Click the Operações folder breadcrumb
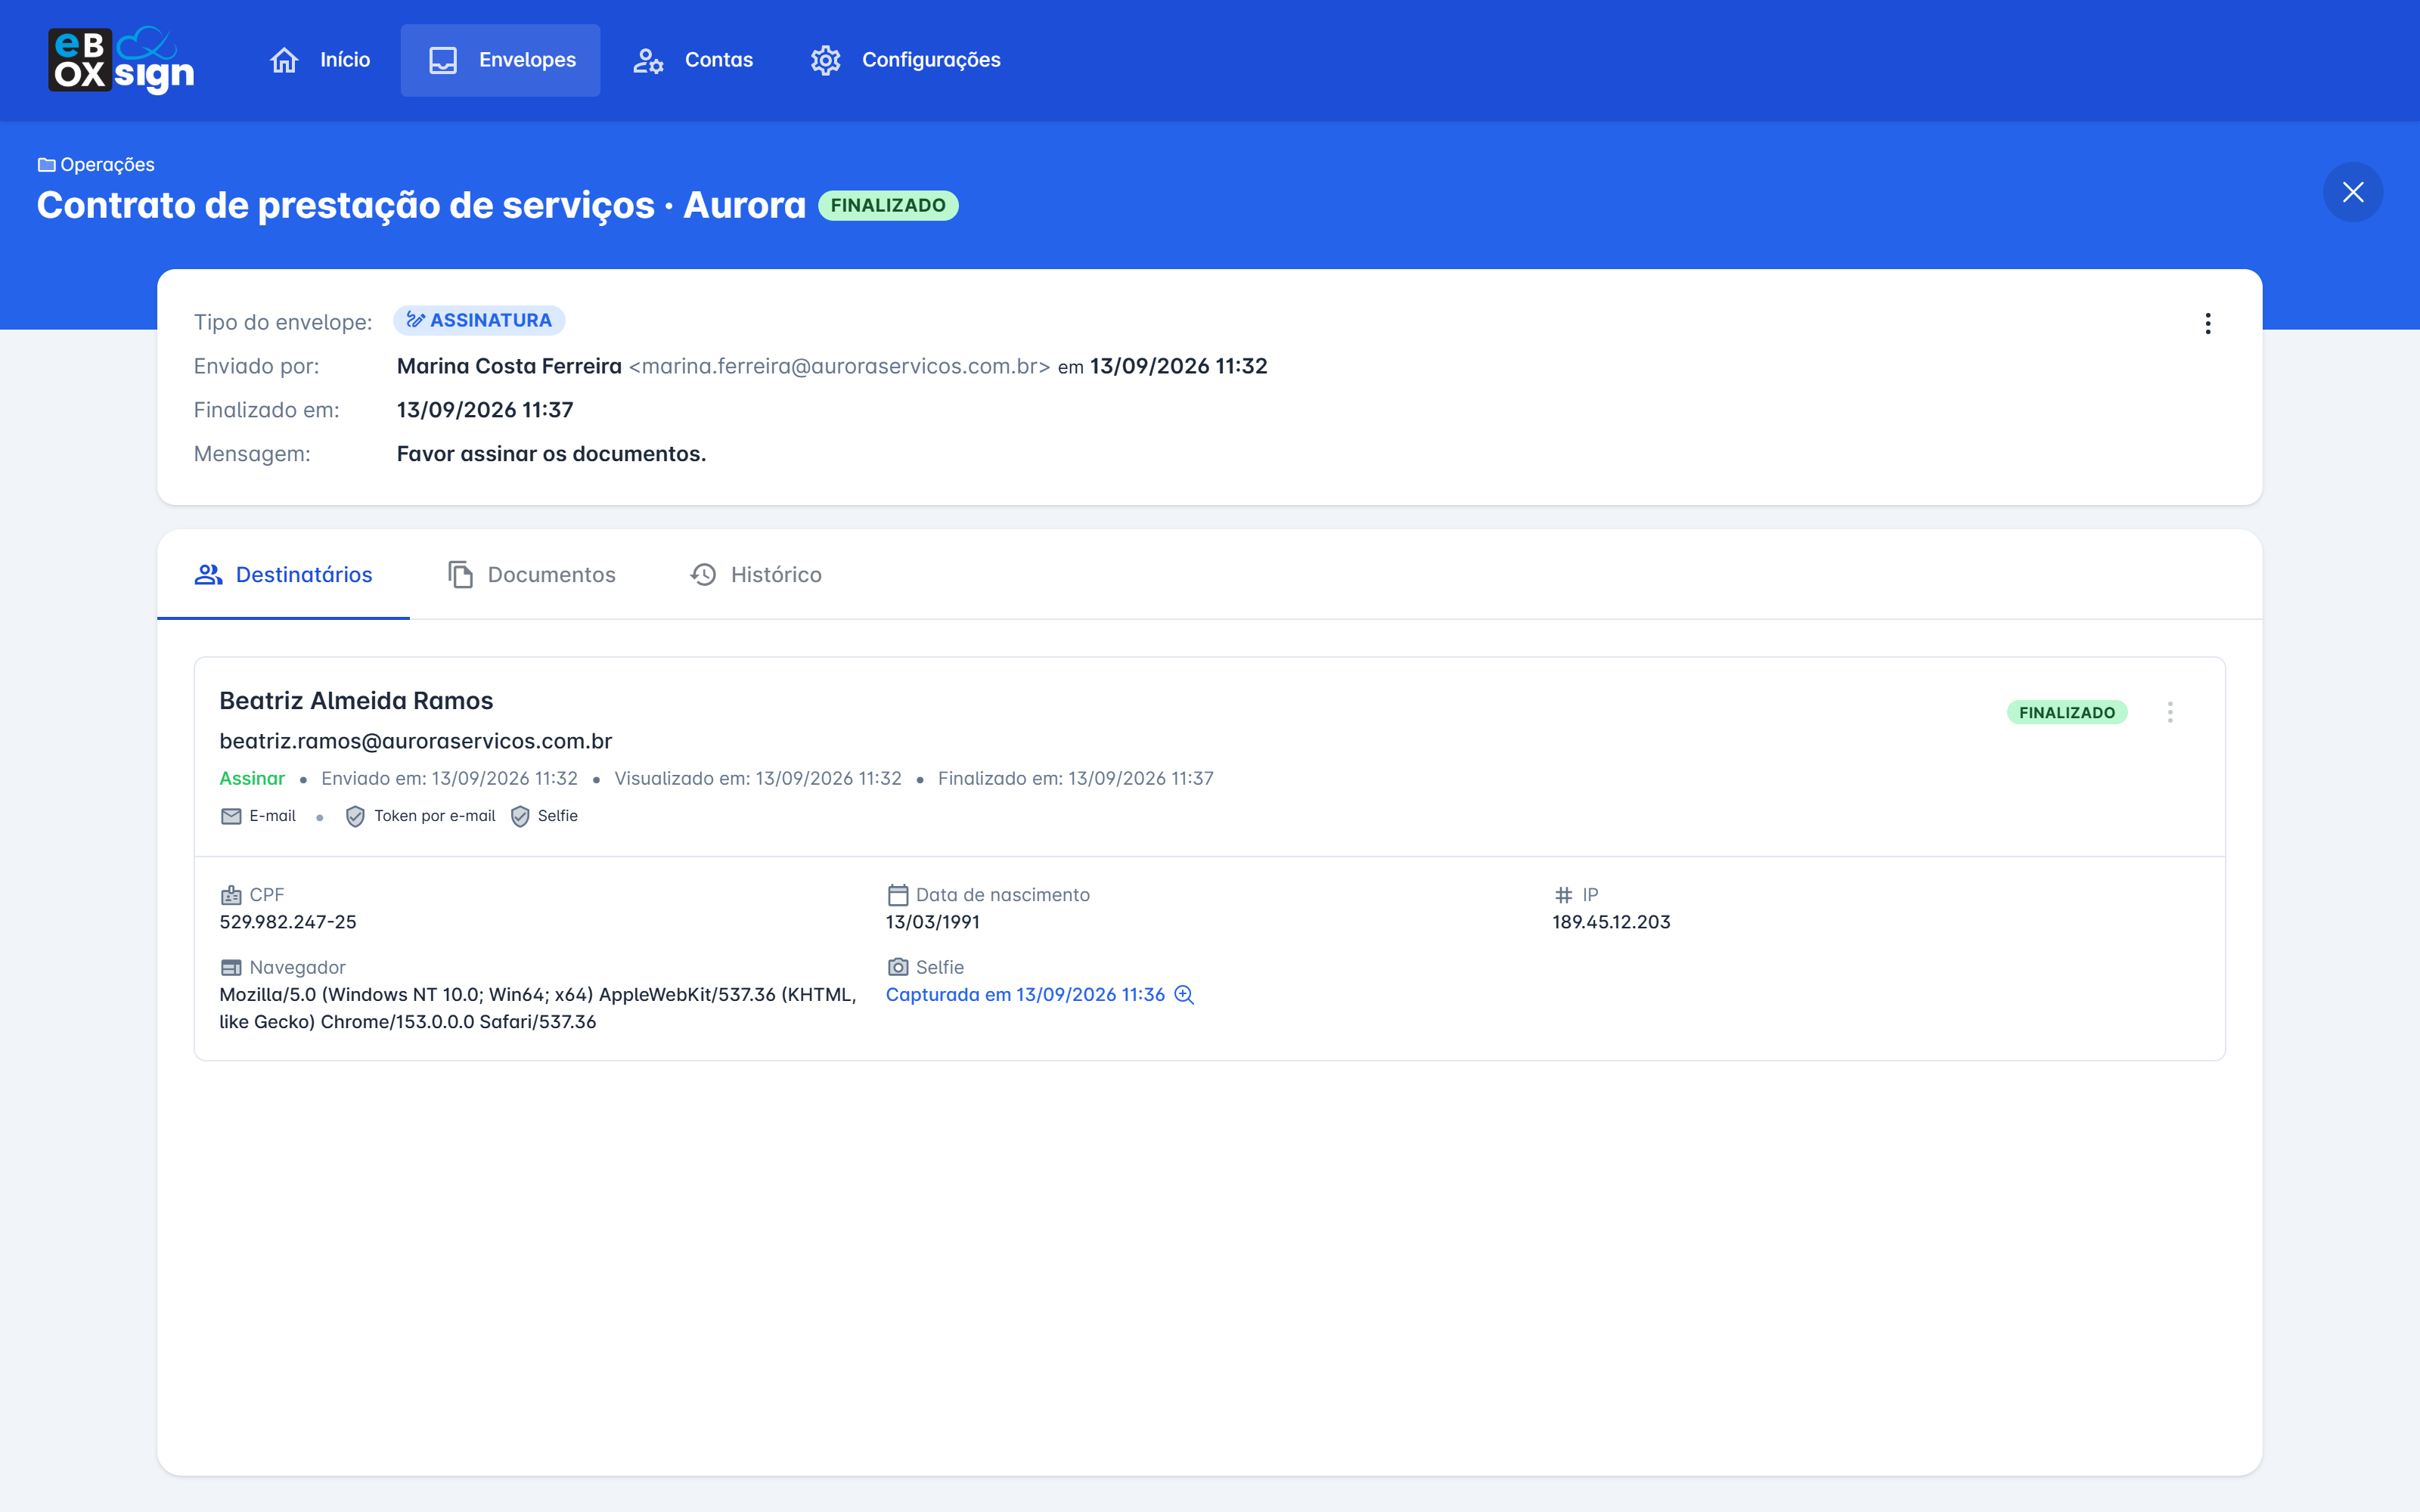The height and width of the screenshot is (1512, 2420). coord(96,164)
